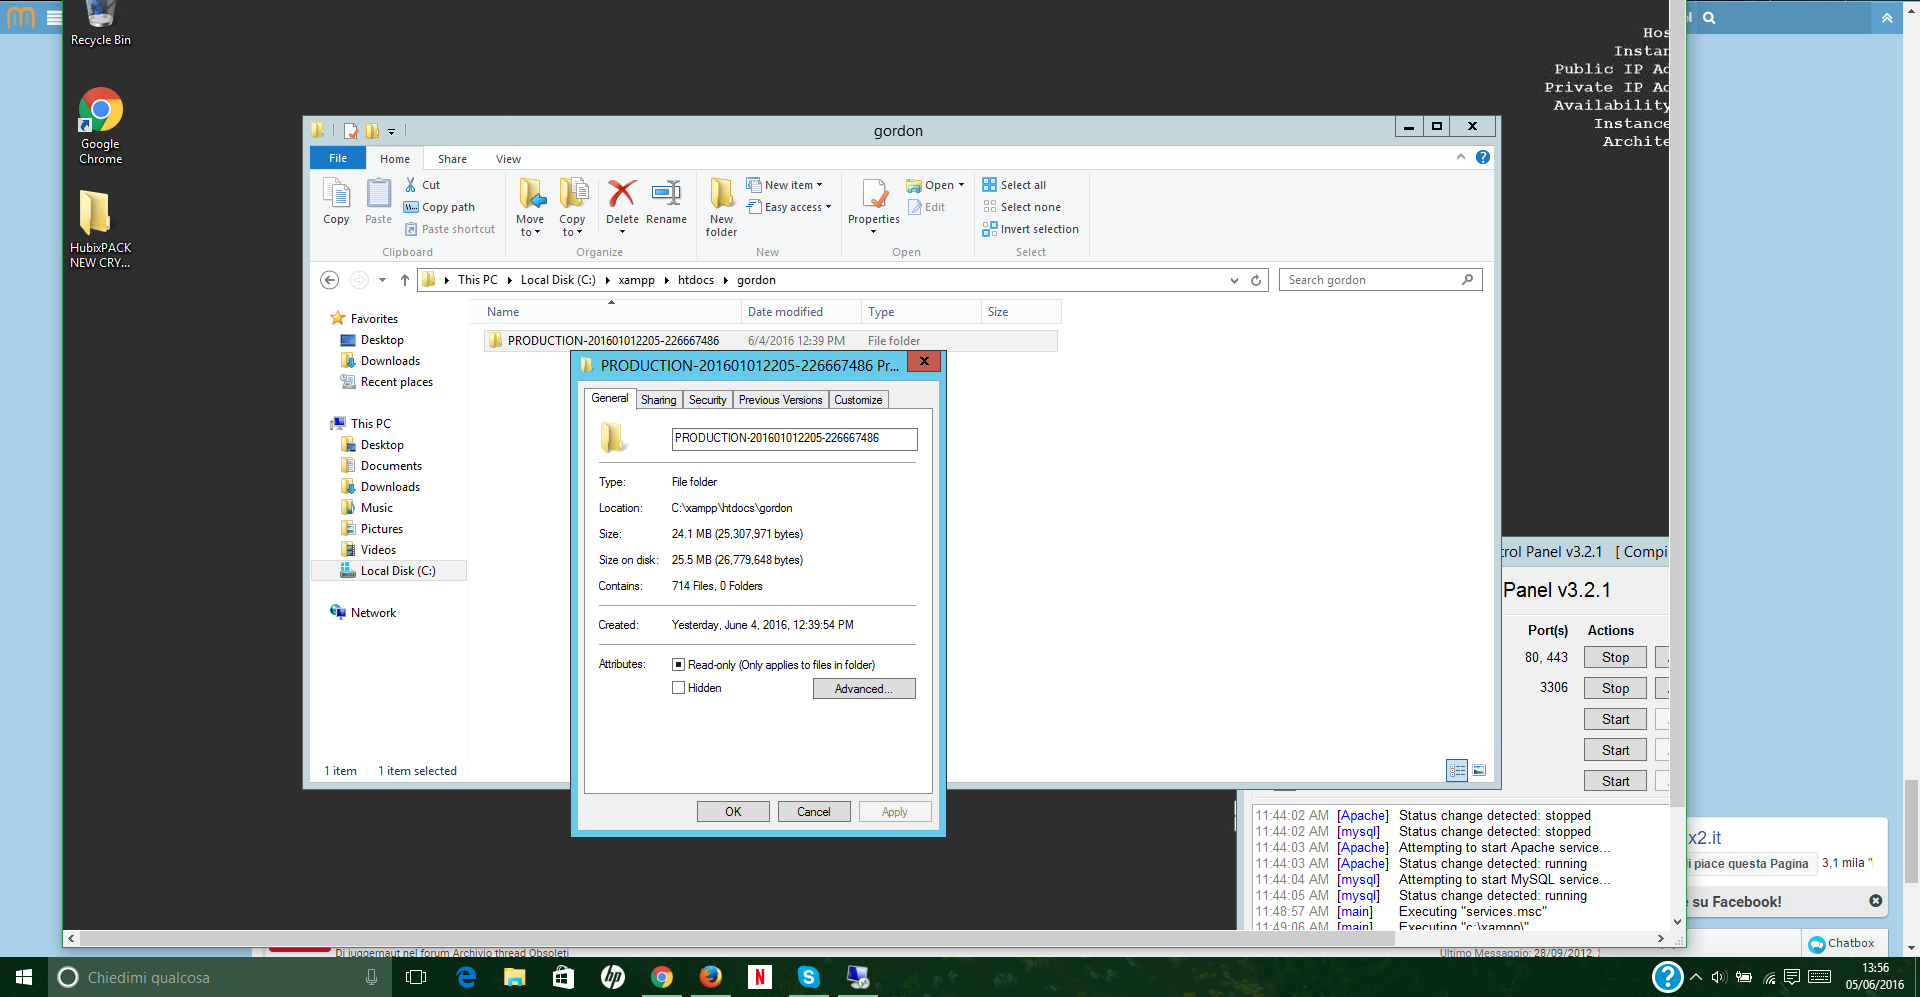Open Customize tab in Properties
Image resolution: width=1920 pixels, height=997 pixels.
[x=858, y=400]
